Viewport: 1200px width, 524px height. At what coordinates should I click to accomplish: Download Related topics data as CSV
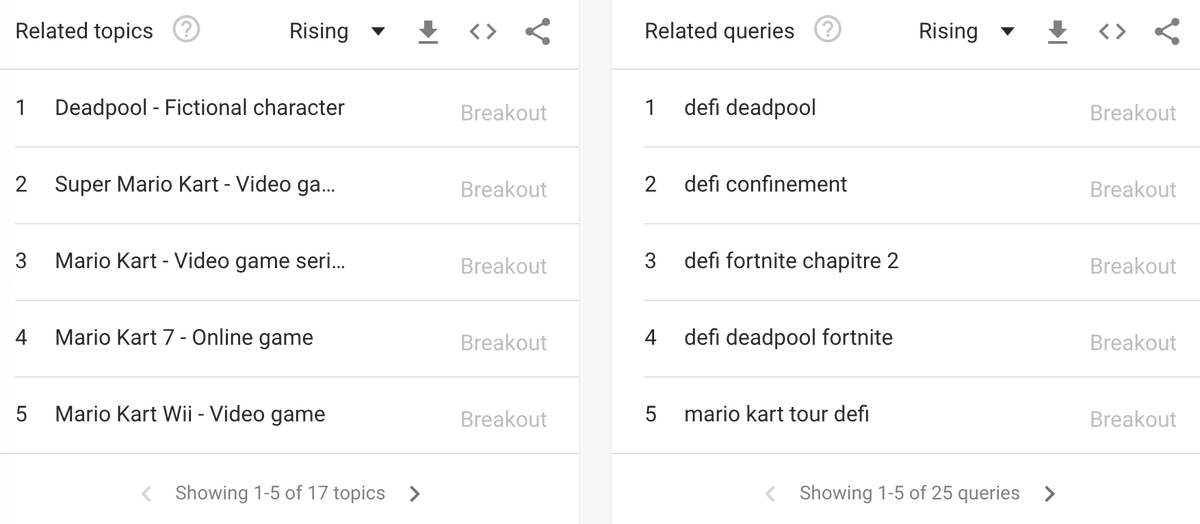coord(428,32)
